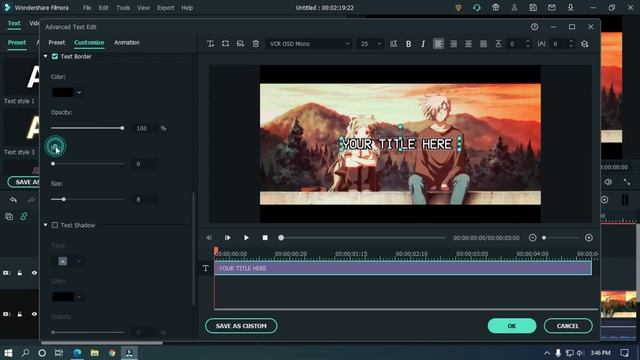
Task: Click the justify text alignment icon
Action: click(484, 44)
